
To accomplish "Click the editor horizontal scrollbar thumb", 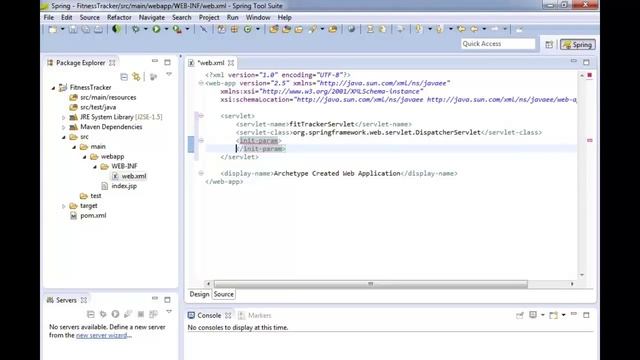I will point(371,284).
